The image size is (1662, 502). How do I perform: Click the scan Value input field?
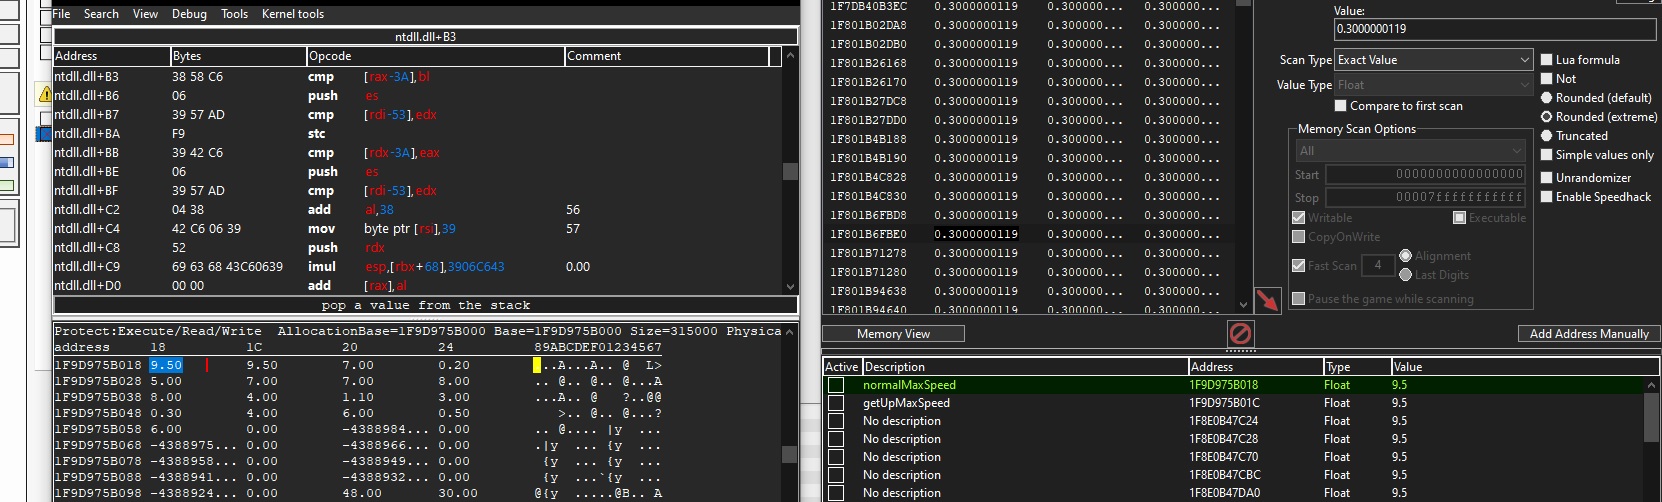point(1494,29)
